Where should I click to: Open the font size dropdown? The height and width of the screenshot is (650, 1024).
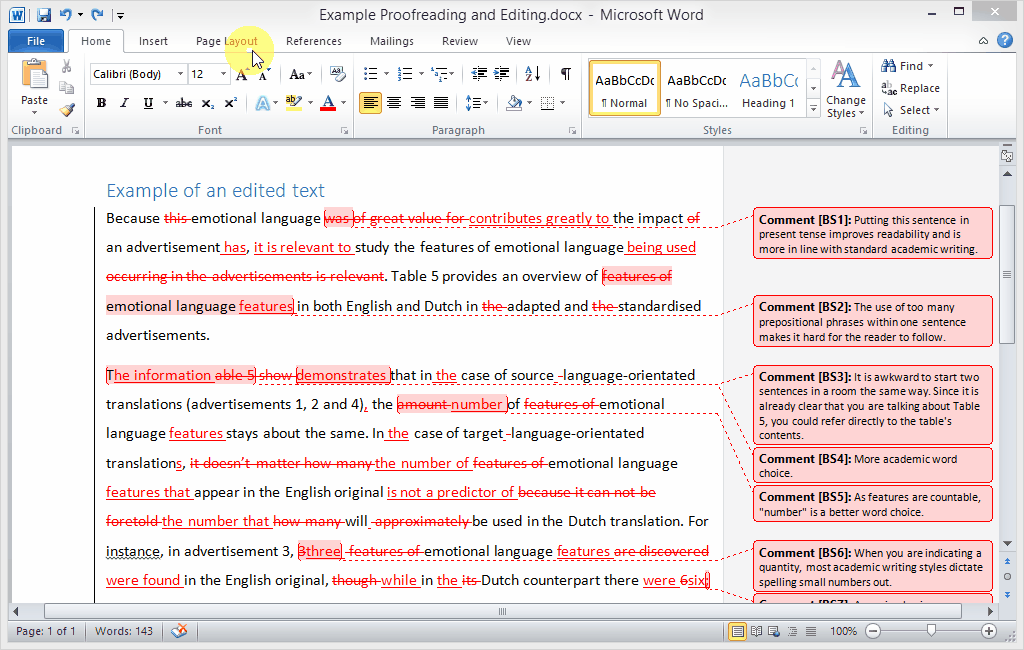[x=224, y=74]
